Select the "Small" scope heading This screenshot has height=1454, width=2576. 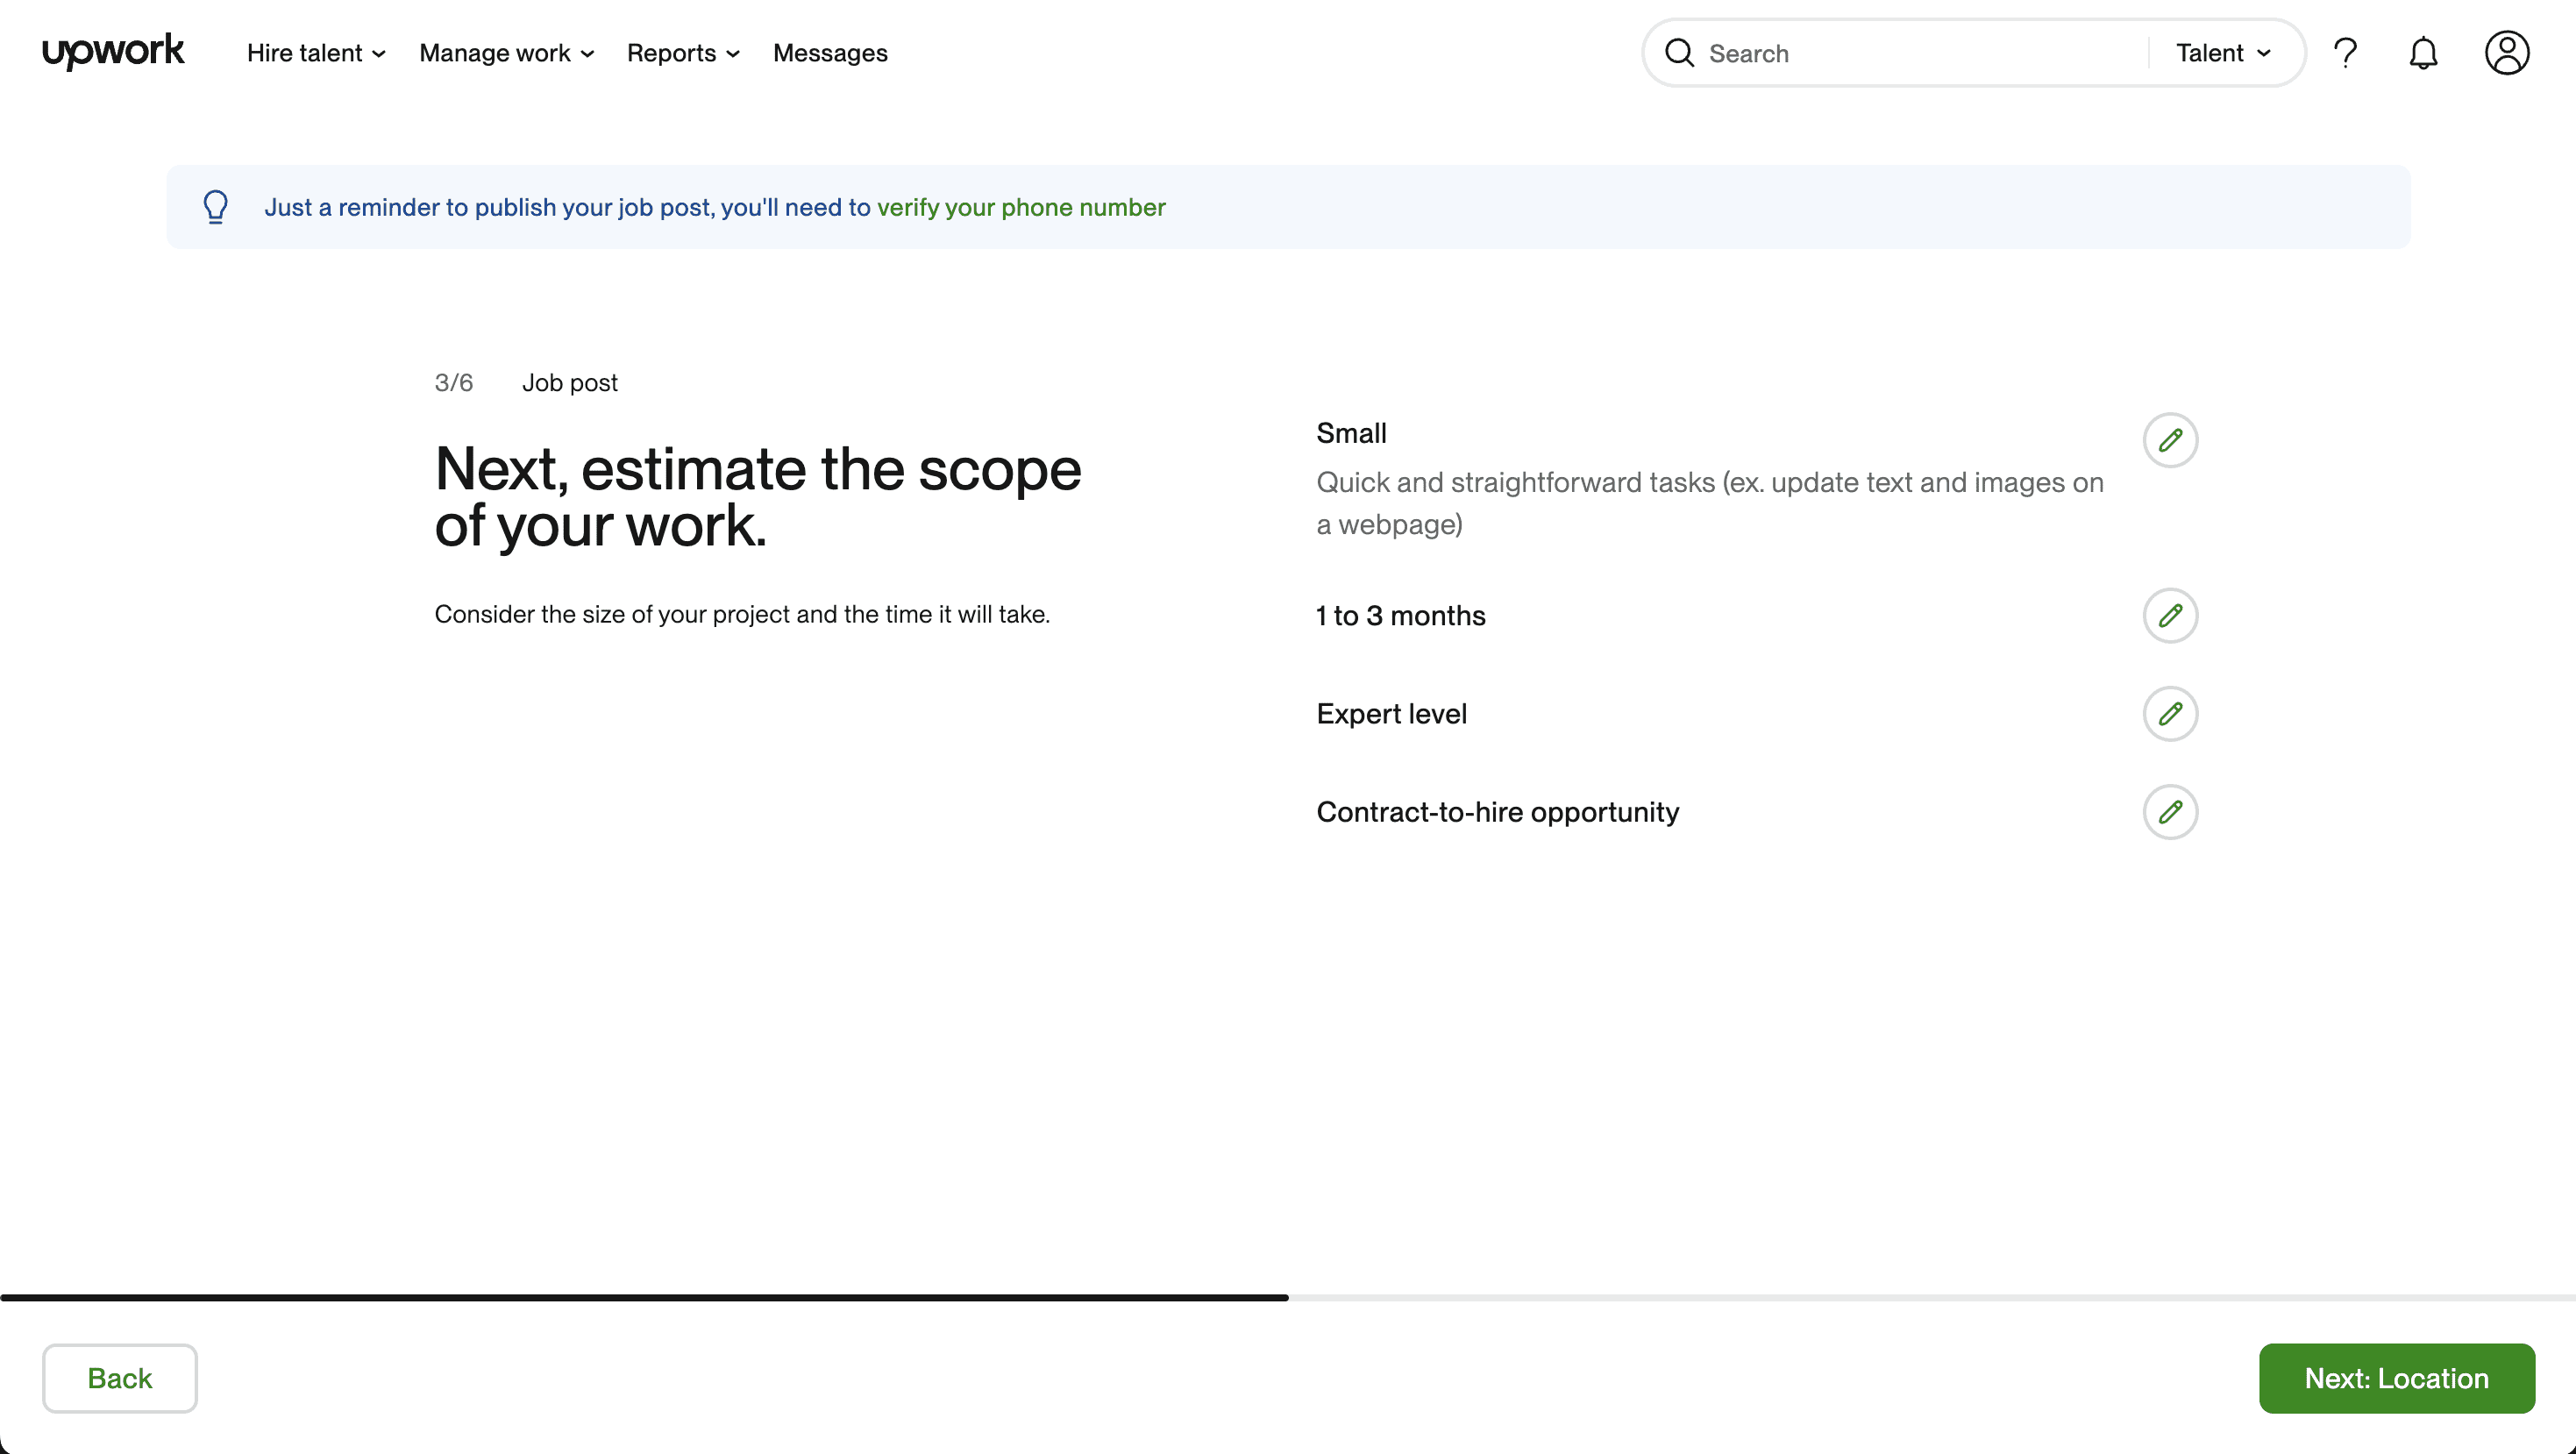tap(1351, 433)
